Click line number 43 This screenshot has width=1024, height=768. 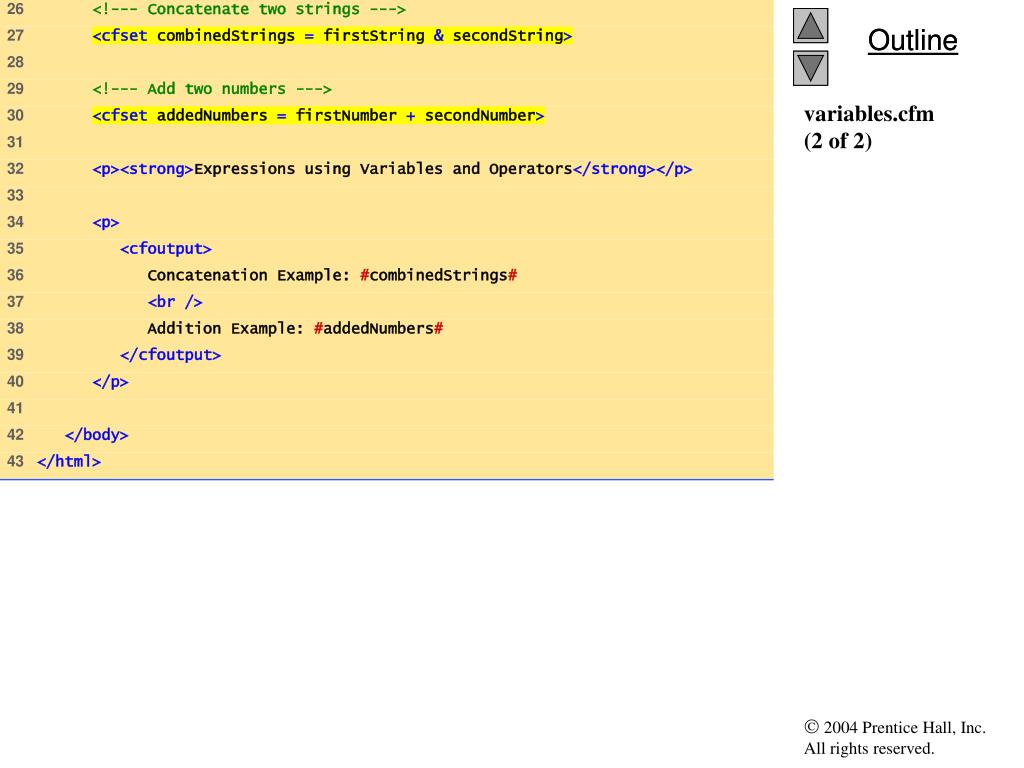15,462
